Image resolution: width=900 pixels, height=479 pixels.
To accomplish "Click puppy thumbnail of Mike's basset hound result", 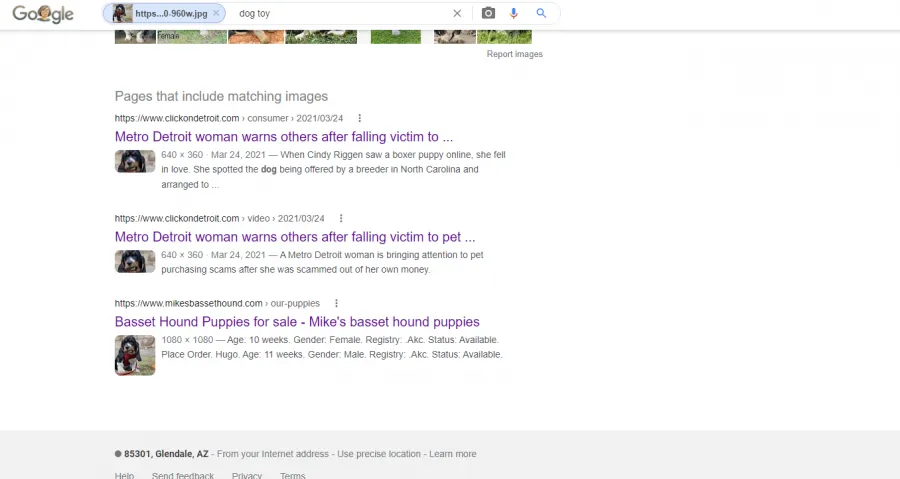I will (135, 356).
